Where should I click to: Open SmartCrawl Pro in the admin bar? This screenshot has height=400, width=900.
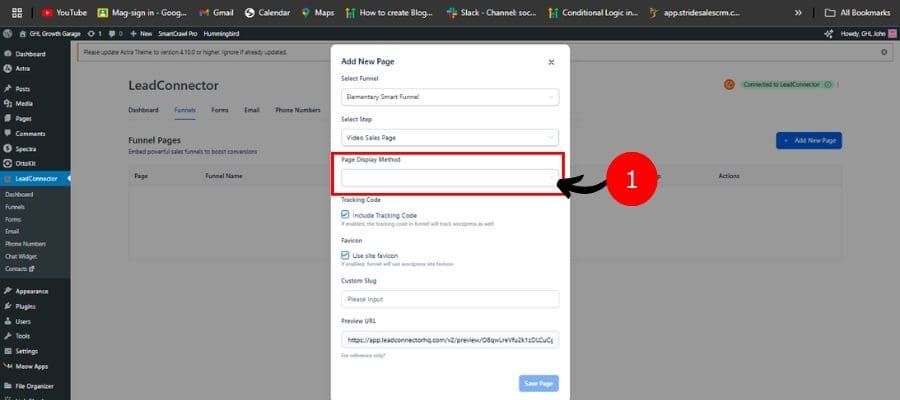[x=177, y=34]
